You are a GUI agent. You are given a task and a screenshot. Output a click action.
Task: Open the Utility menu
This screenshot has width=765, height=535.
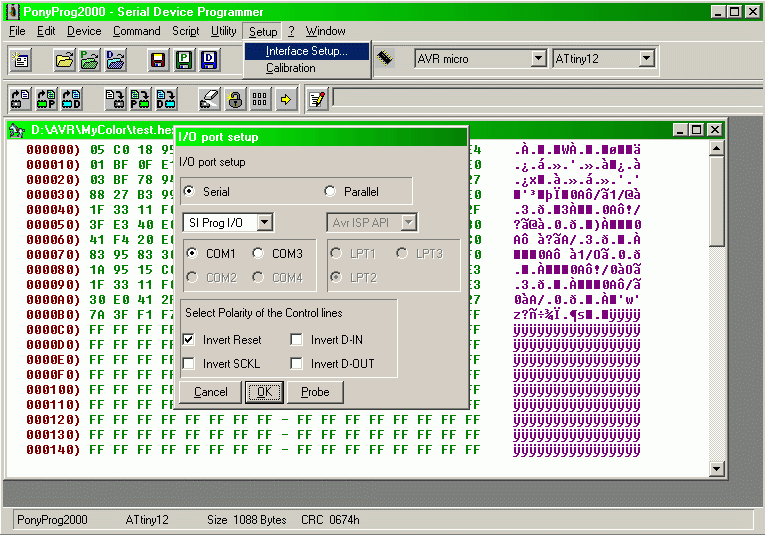pyautogui.click(x=223, y=31)
